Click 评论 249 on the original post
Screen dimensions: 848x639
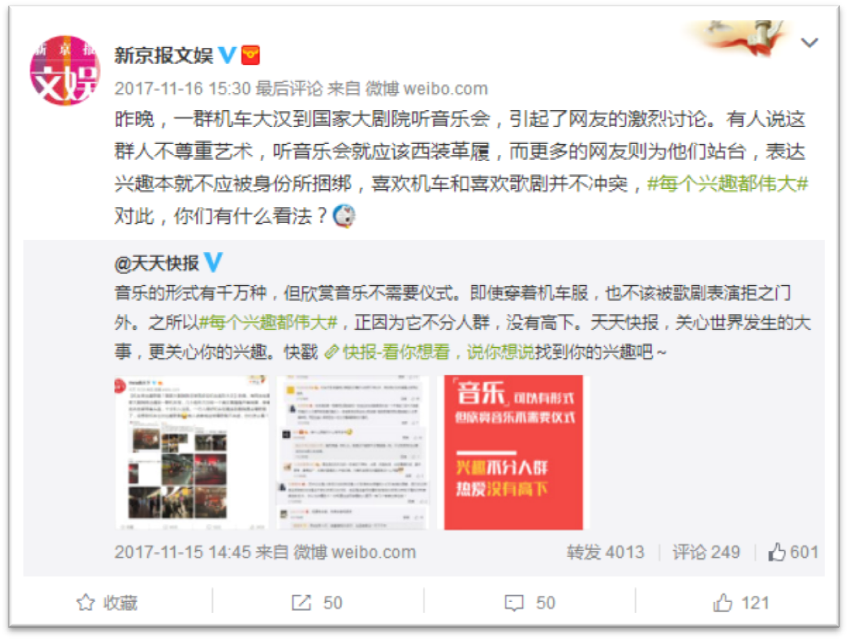pos(706,552)
